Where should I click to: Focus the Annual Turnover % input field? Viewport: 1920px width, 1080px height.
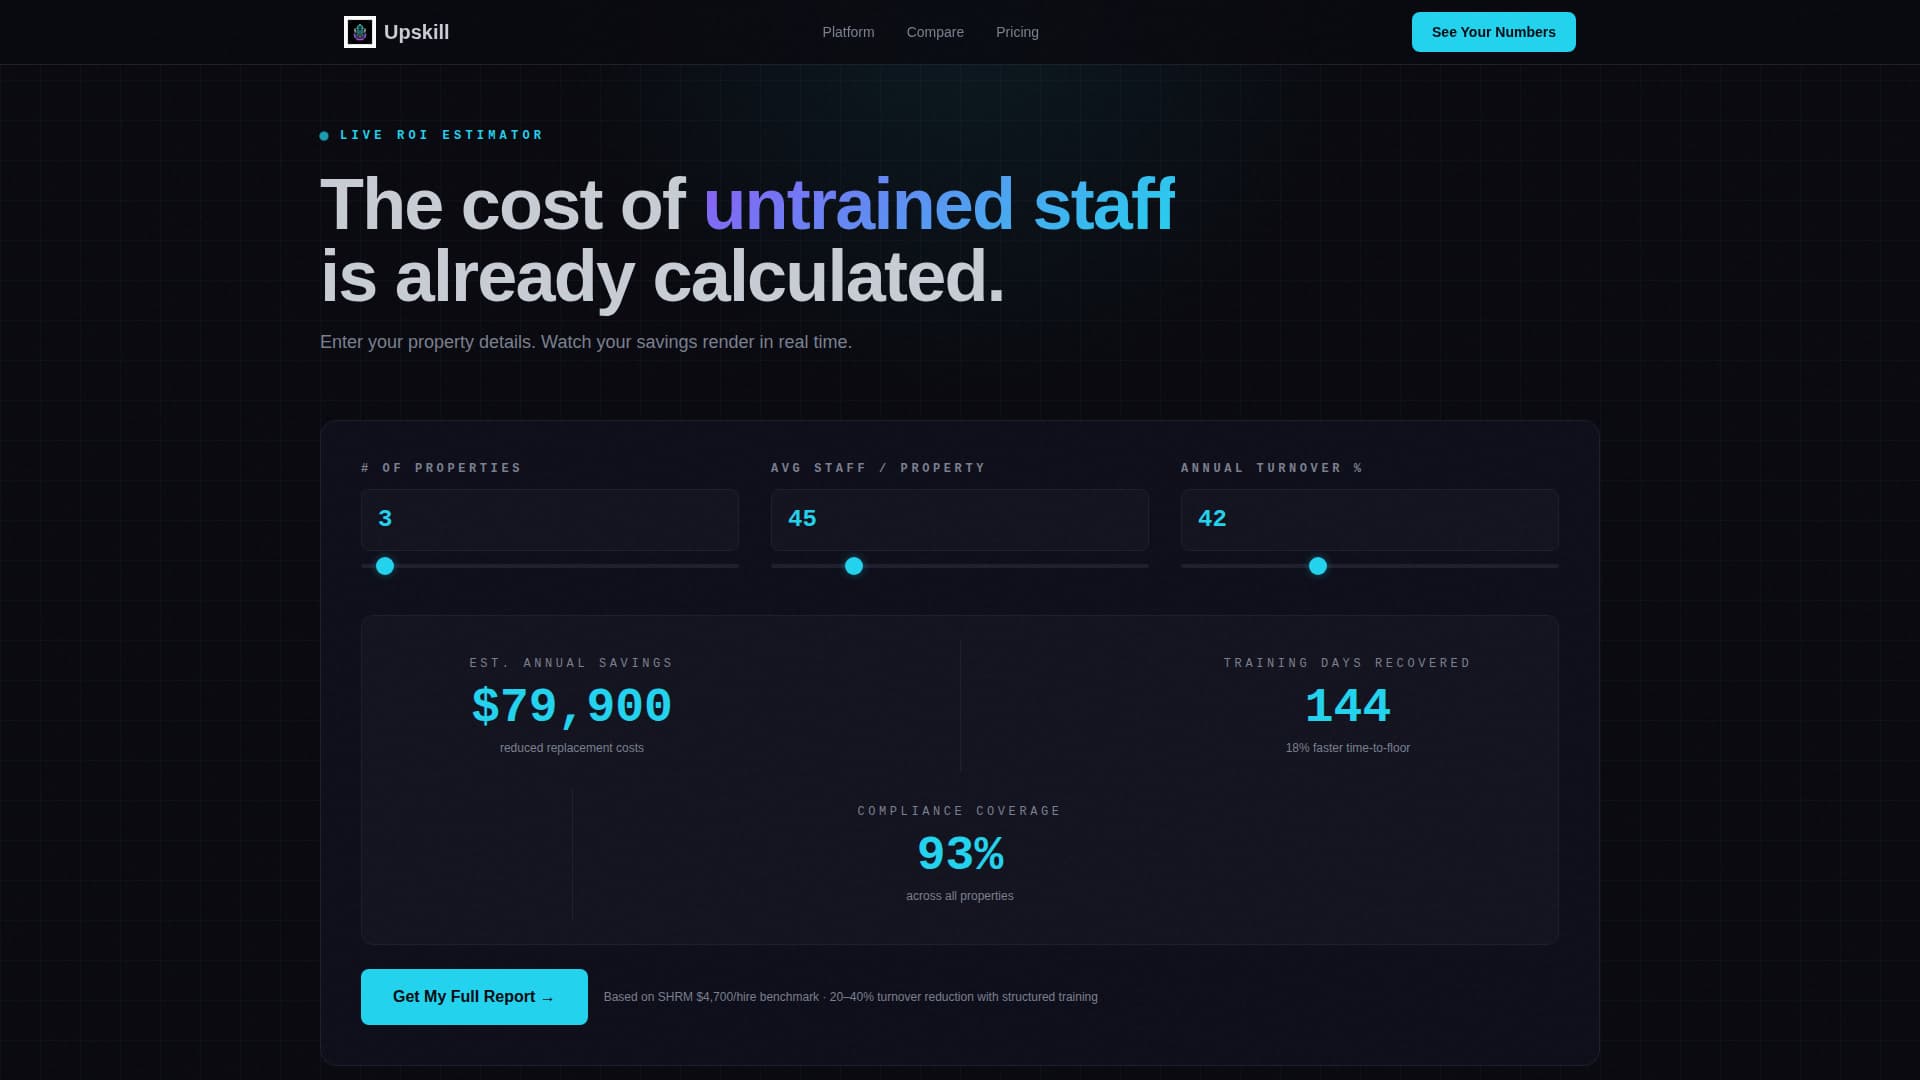click(1370, 520)
